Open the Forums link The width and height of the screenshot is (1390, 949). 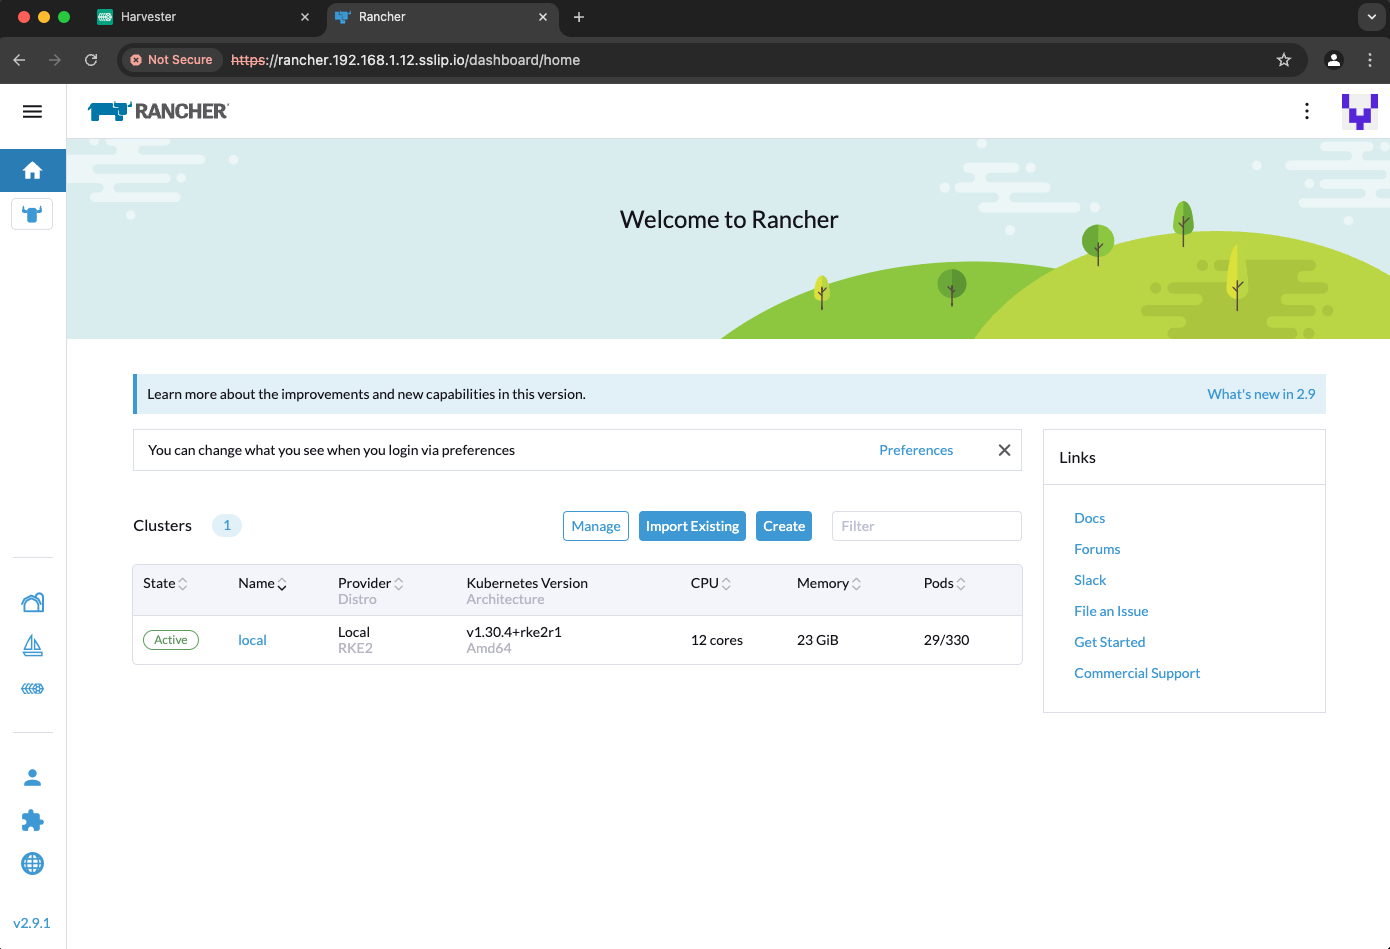click(x=1097, y=549)
